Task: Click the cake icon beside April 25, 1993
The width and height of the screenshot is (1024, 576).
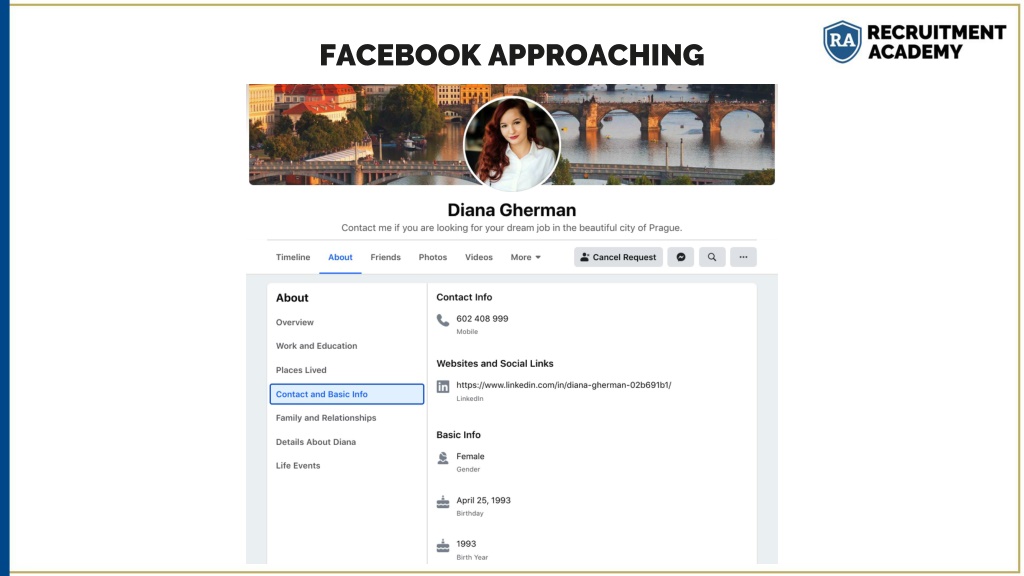Action: [x=443, y=502]
